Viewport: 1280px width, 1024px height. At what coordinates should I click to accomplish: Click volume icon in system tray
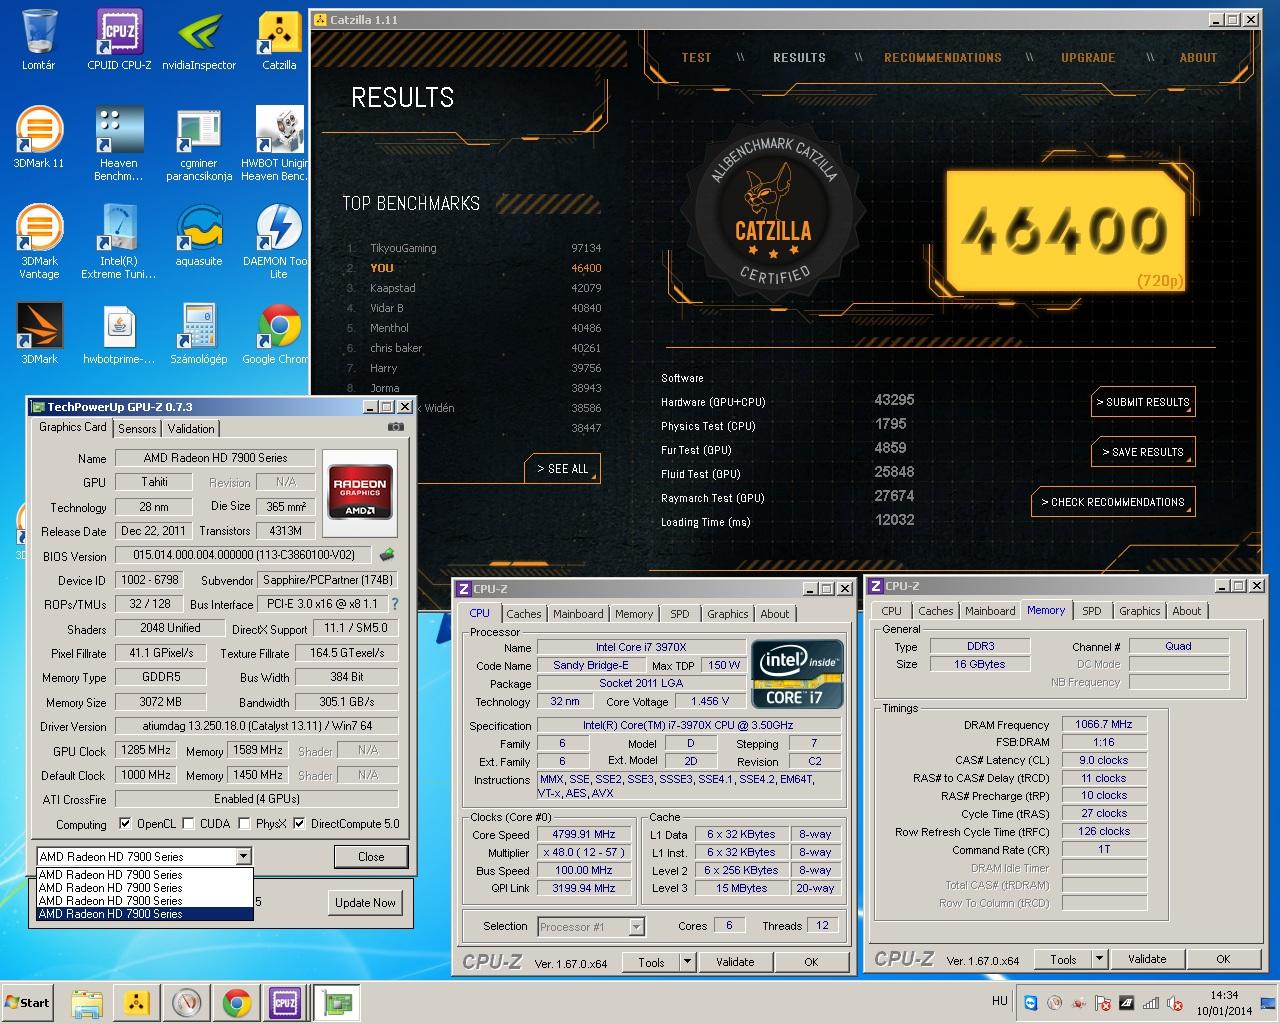point(1175,1003)
